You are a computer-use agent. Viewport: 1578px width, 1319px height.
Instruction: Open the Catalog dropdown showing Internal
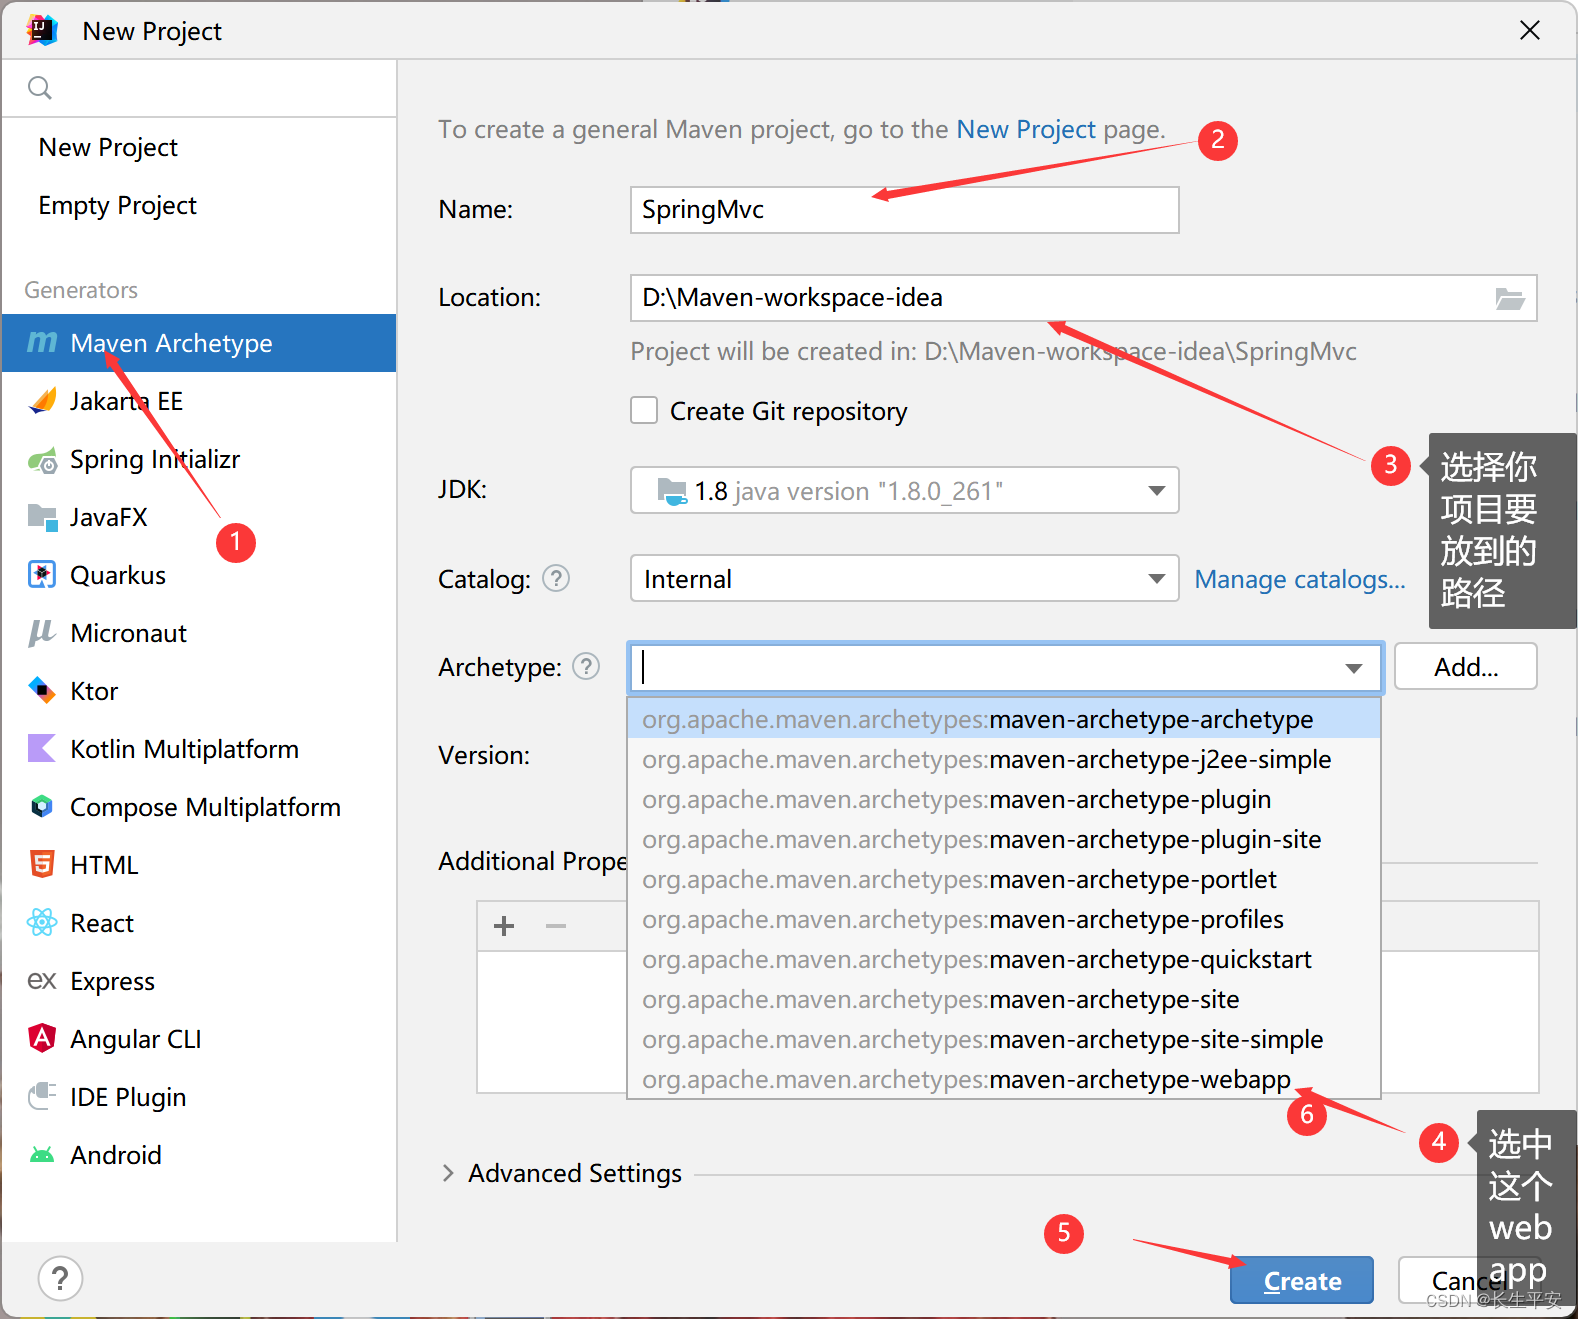pos(904,578)
